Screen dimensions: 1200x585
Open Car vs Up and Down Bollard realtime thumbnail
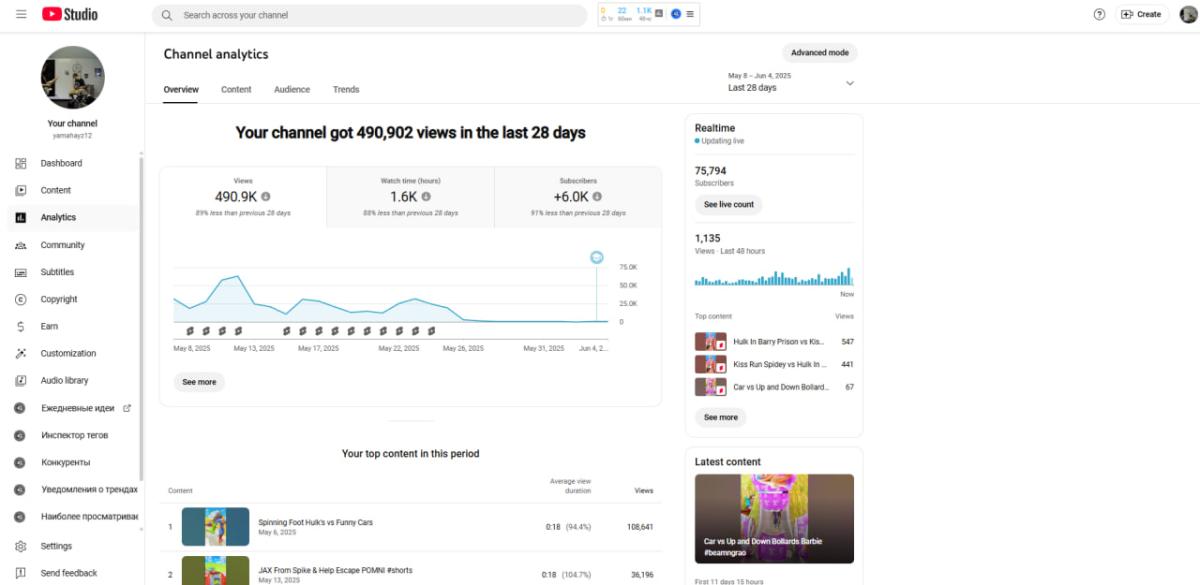coord(711,387)
